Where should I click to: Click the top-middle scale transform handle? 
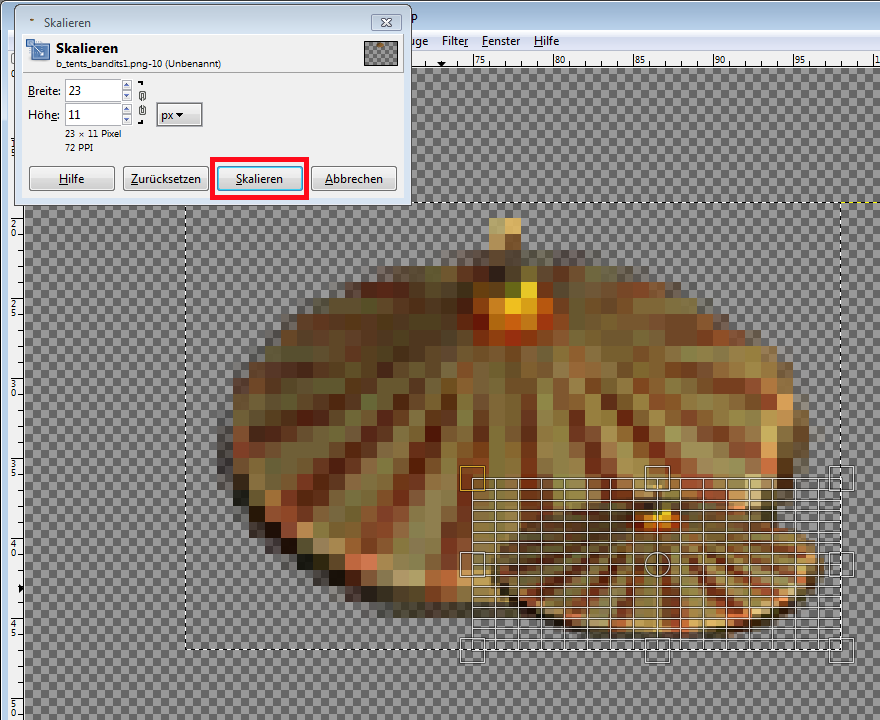tap(657, 478)
